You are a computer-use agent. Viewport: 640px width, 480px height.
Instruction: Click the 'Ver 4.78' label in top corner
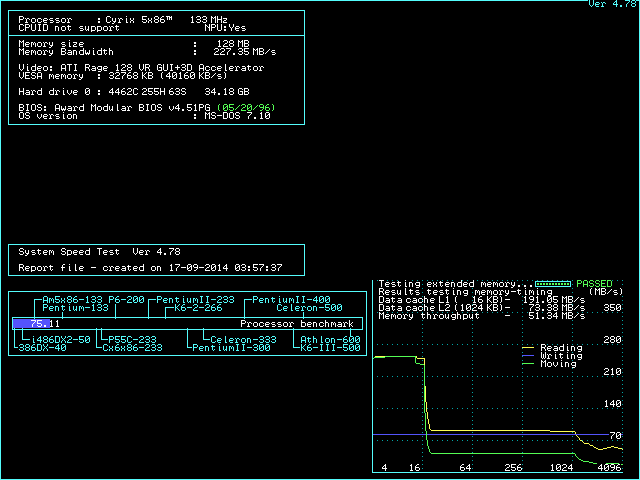pos(613,4)
